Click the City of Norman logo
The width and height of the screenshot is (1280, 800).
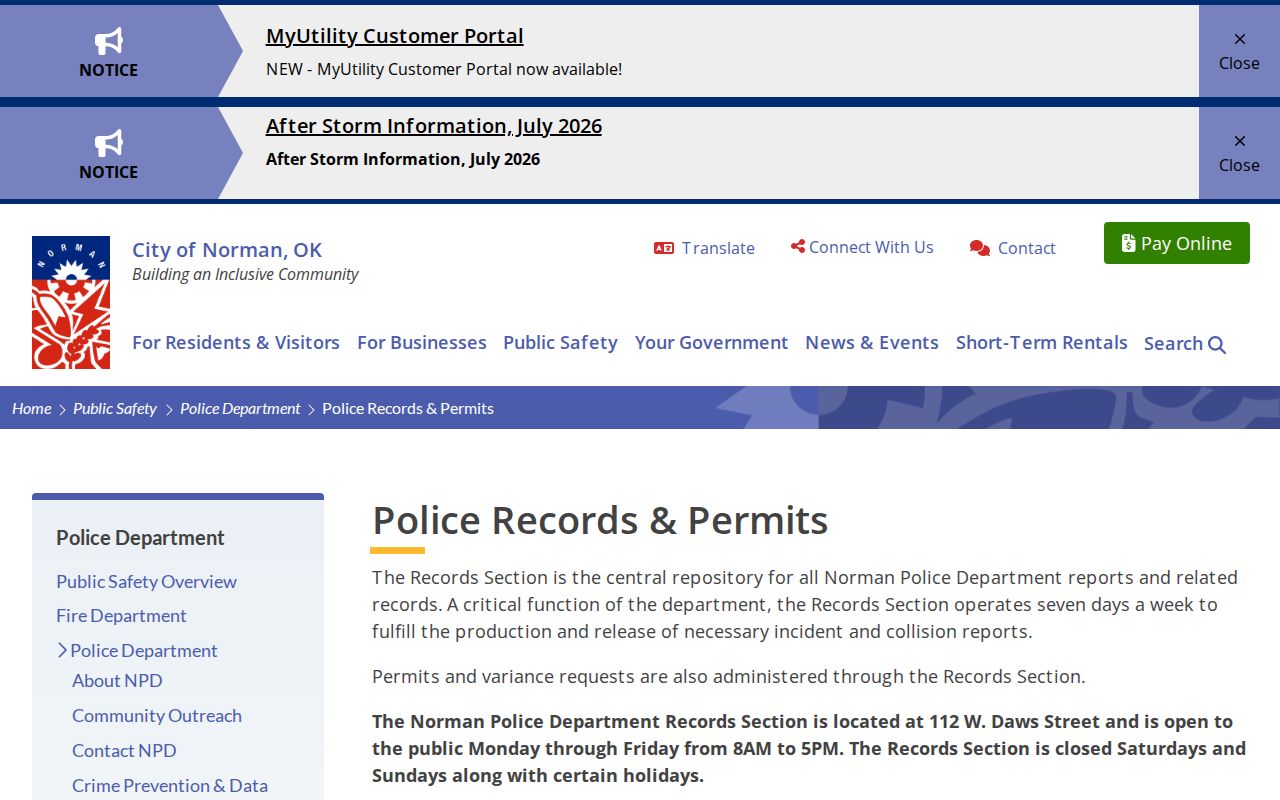click(x=71, y=302)
